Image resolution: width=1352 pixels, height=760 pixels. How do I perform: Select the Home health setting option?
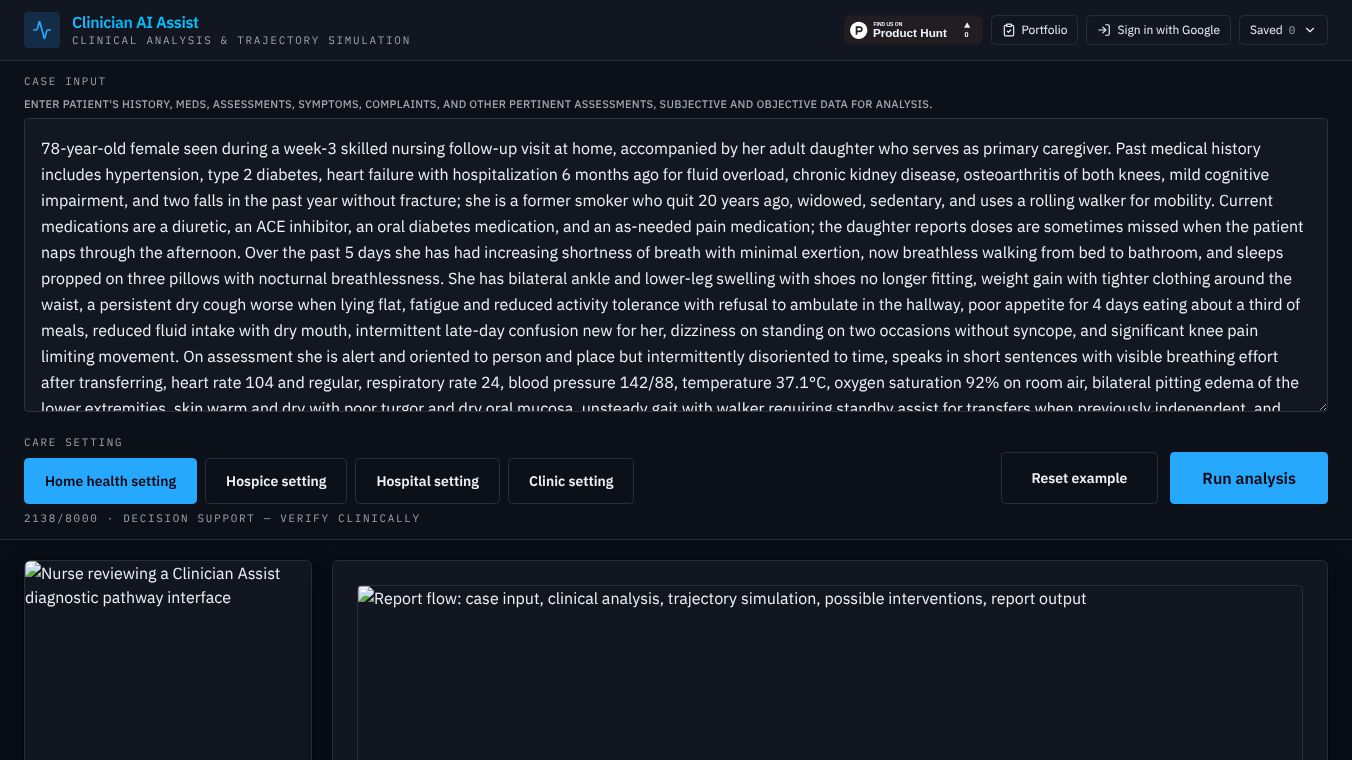tap(110, 481)
